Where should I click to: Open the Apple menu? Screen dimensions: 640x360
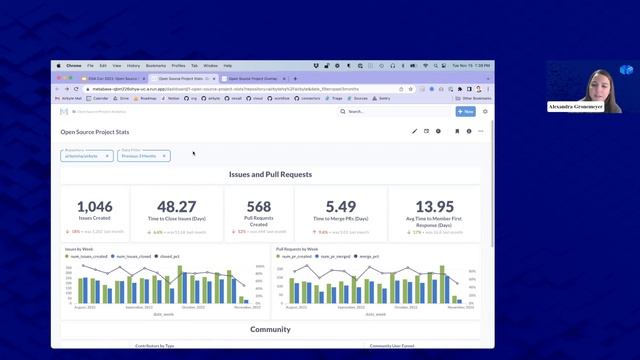58,66
